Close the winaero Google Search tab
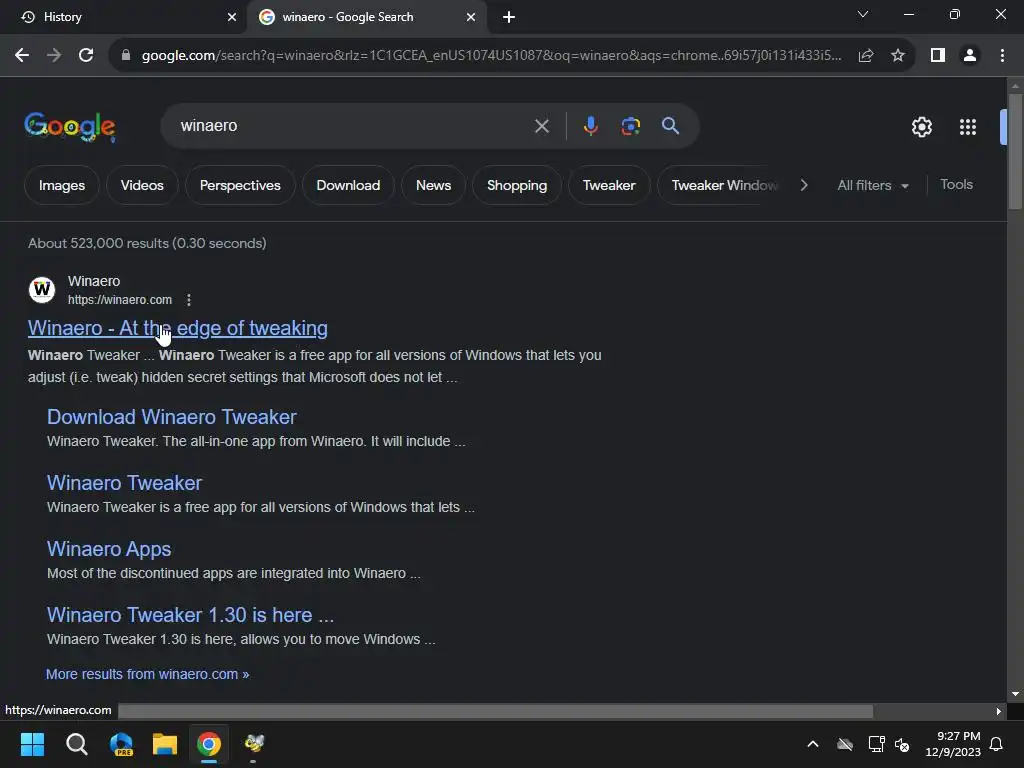The height and width of the screenshot is (768, 1024). 471,17
